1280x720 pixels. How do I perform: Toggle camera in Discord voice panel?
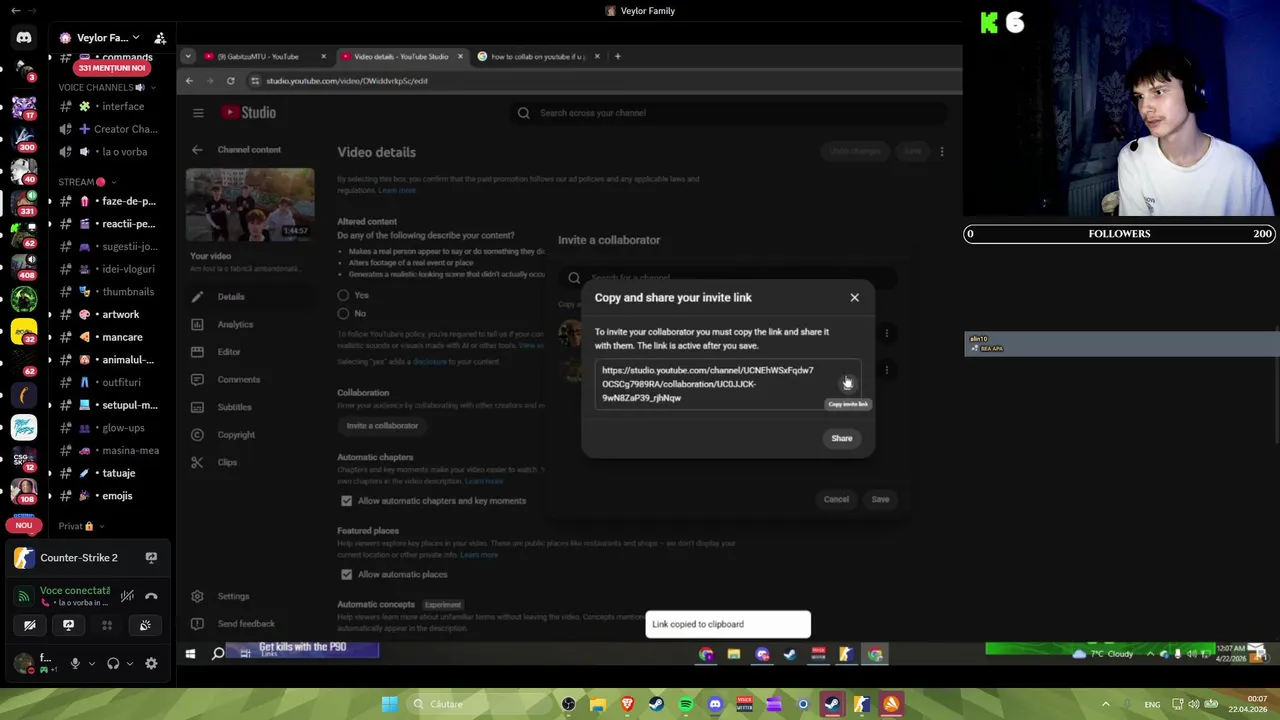tap(30, 625)
